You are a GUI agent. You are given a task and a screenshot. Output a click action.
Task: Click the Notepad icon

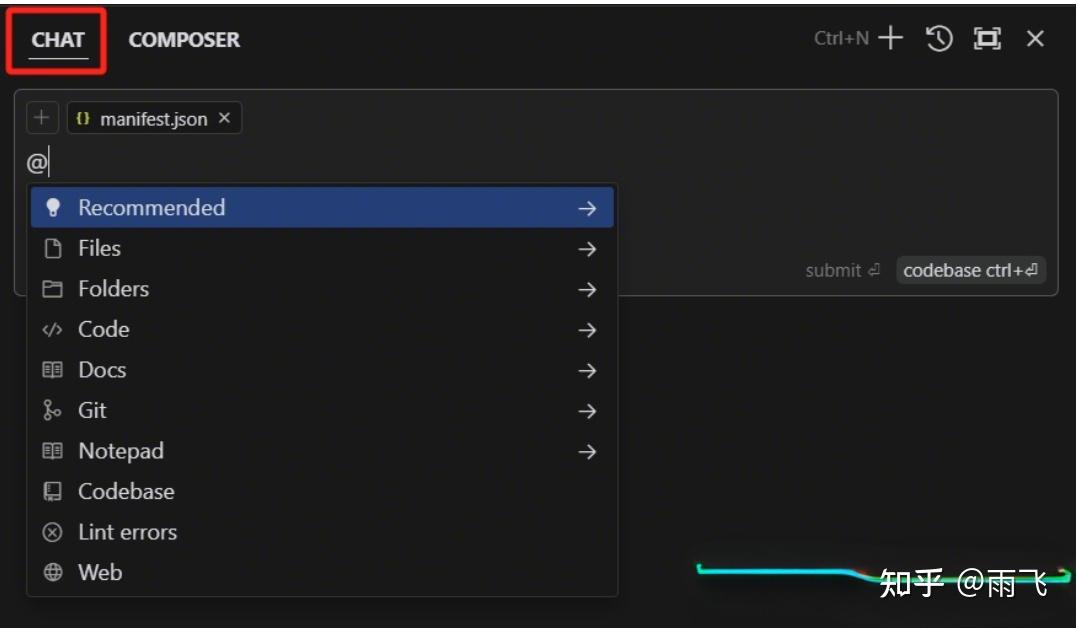coord(52,451)
